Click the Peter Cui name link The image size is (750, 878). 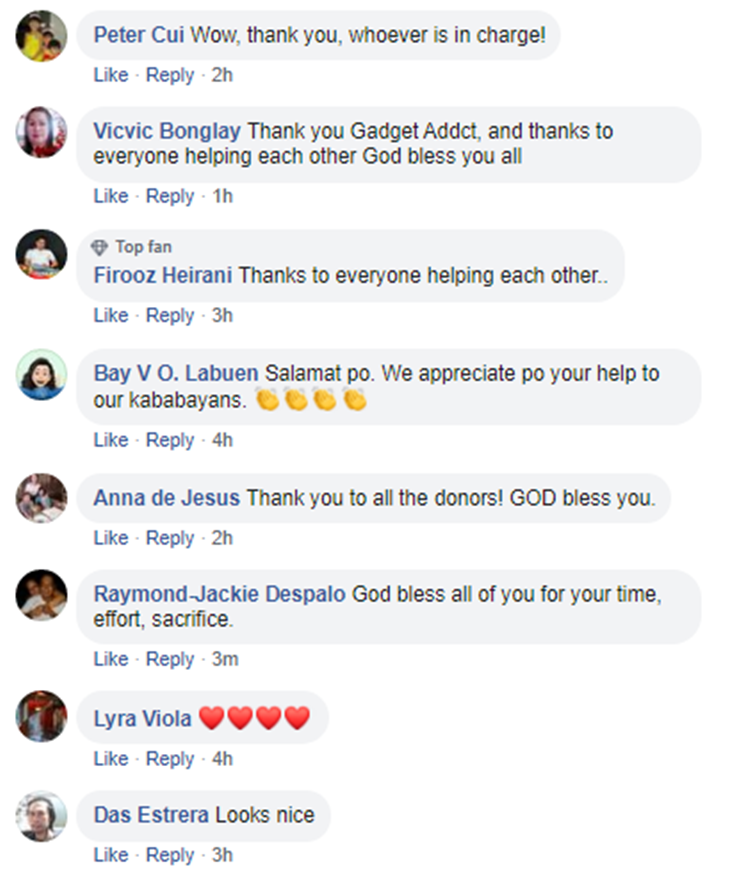[131, 35]
